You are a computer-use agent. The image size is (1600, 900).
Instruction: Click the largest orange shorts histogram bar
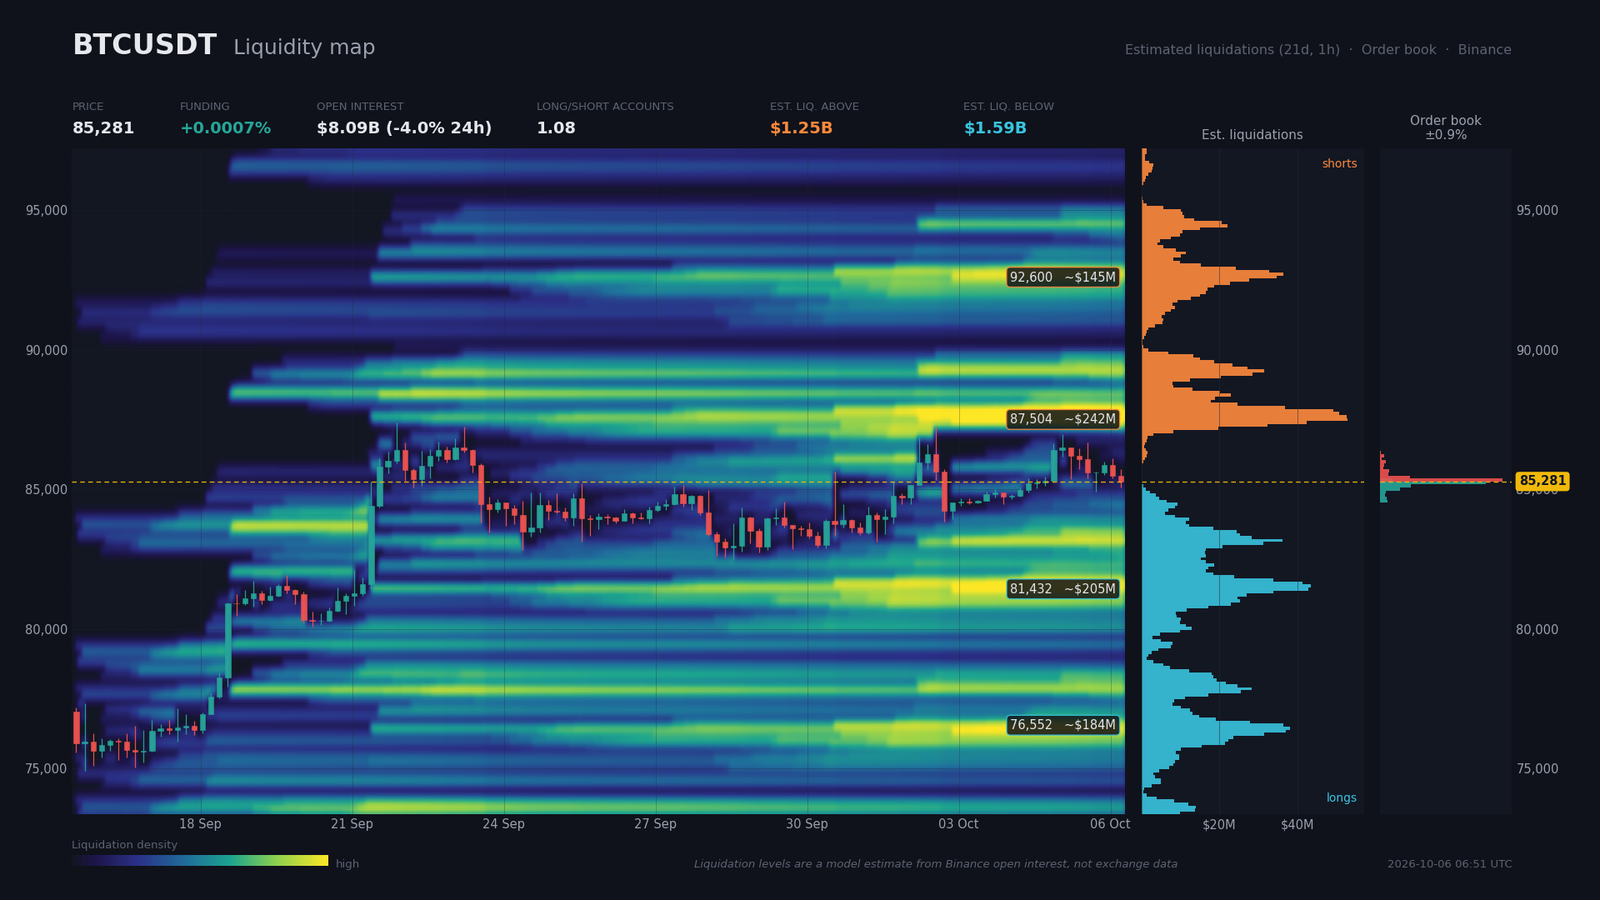pos(1244,418)
